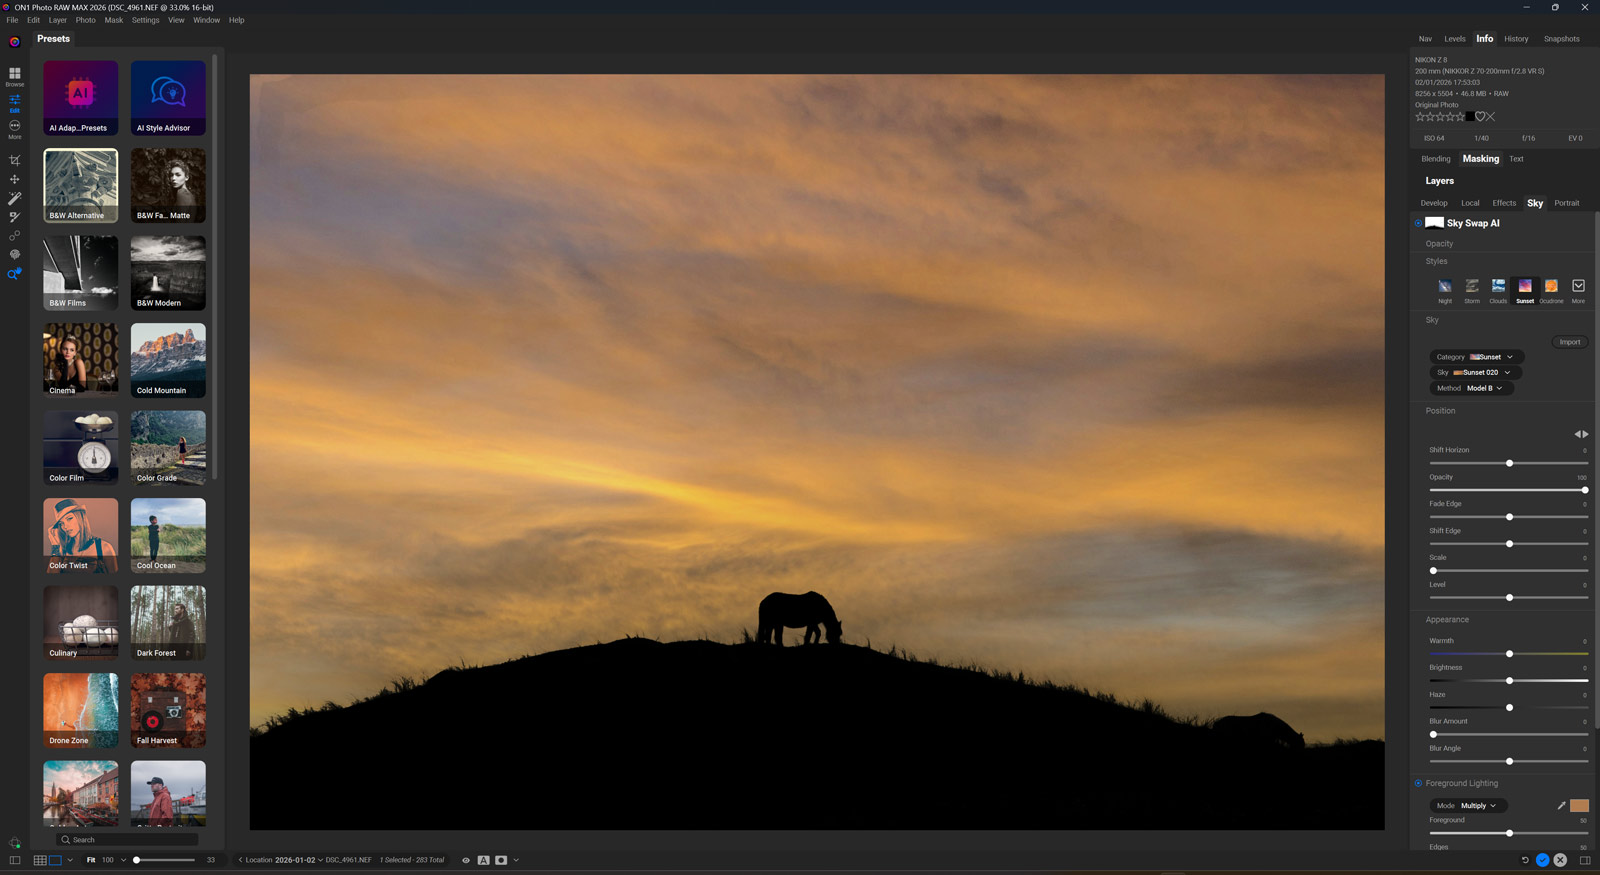Click the Warmth slider handle
The width and height of the screenshot is (1600, 875).
(1509, 654)
